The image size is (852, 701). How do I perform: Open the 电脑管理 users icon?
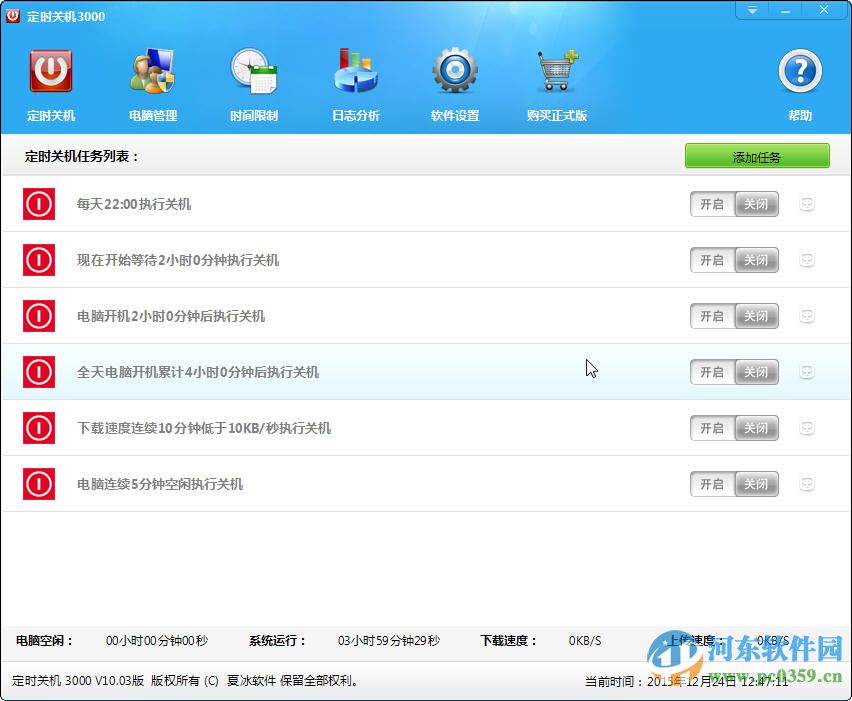[x=152, y=71]
